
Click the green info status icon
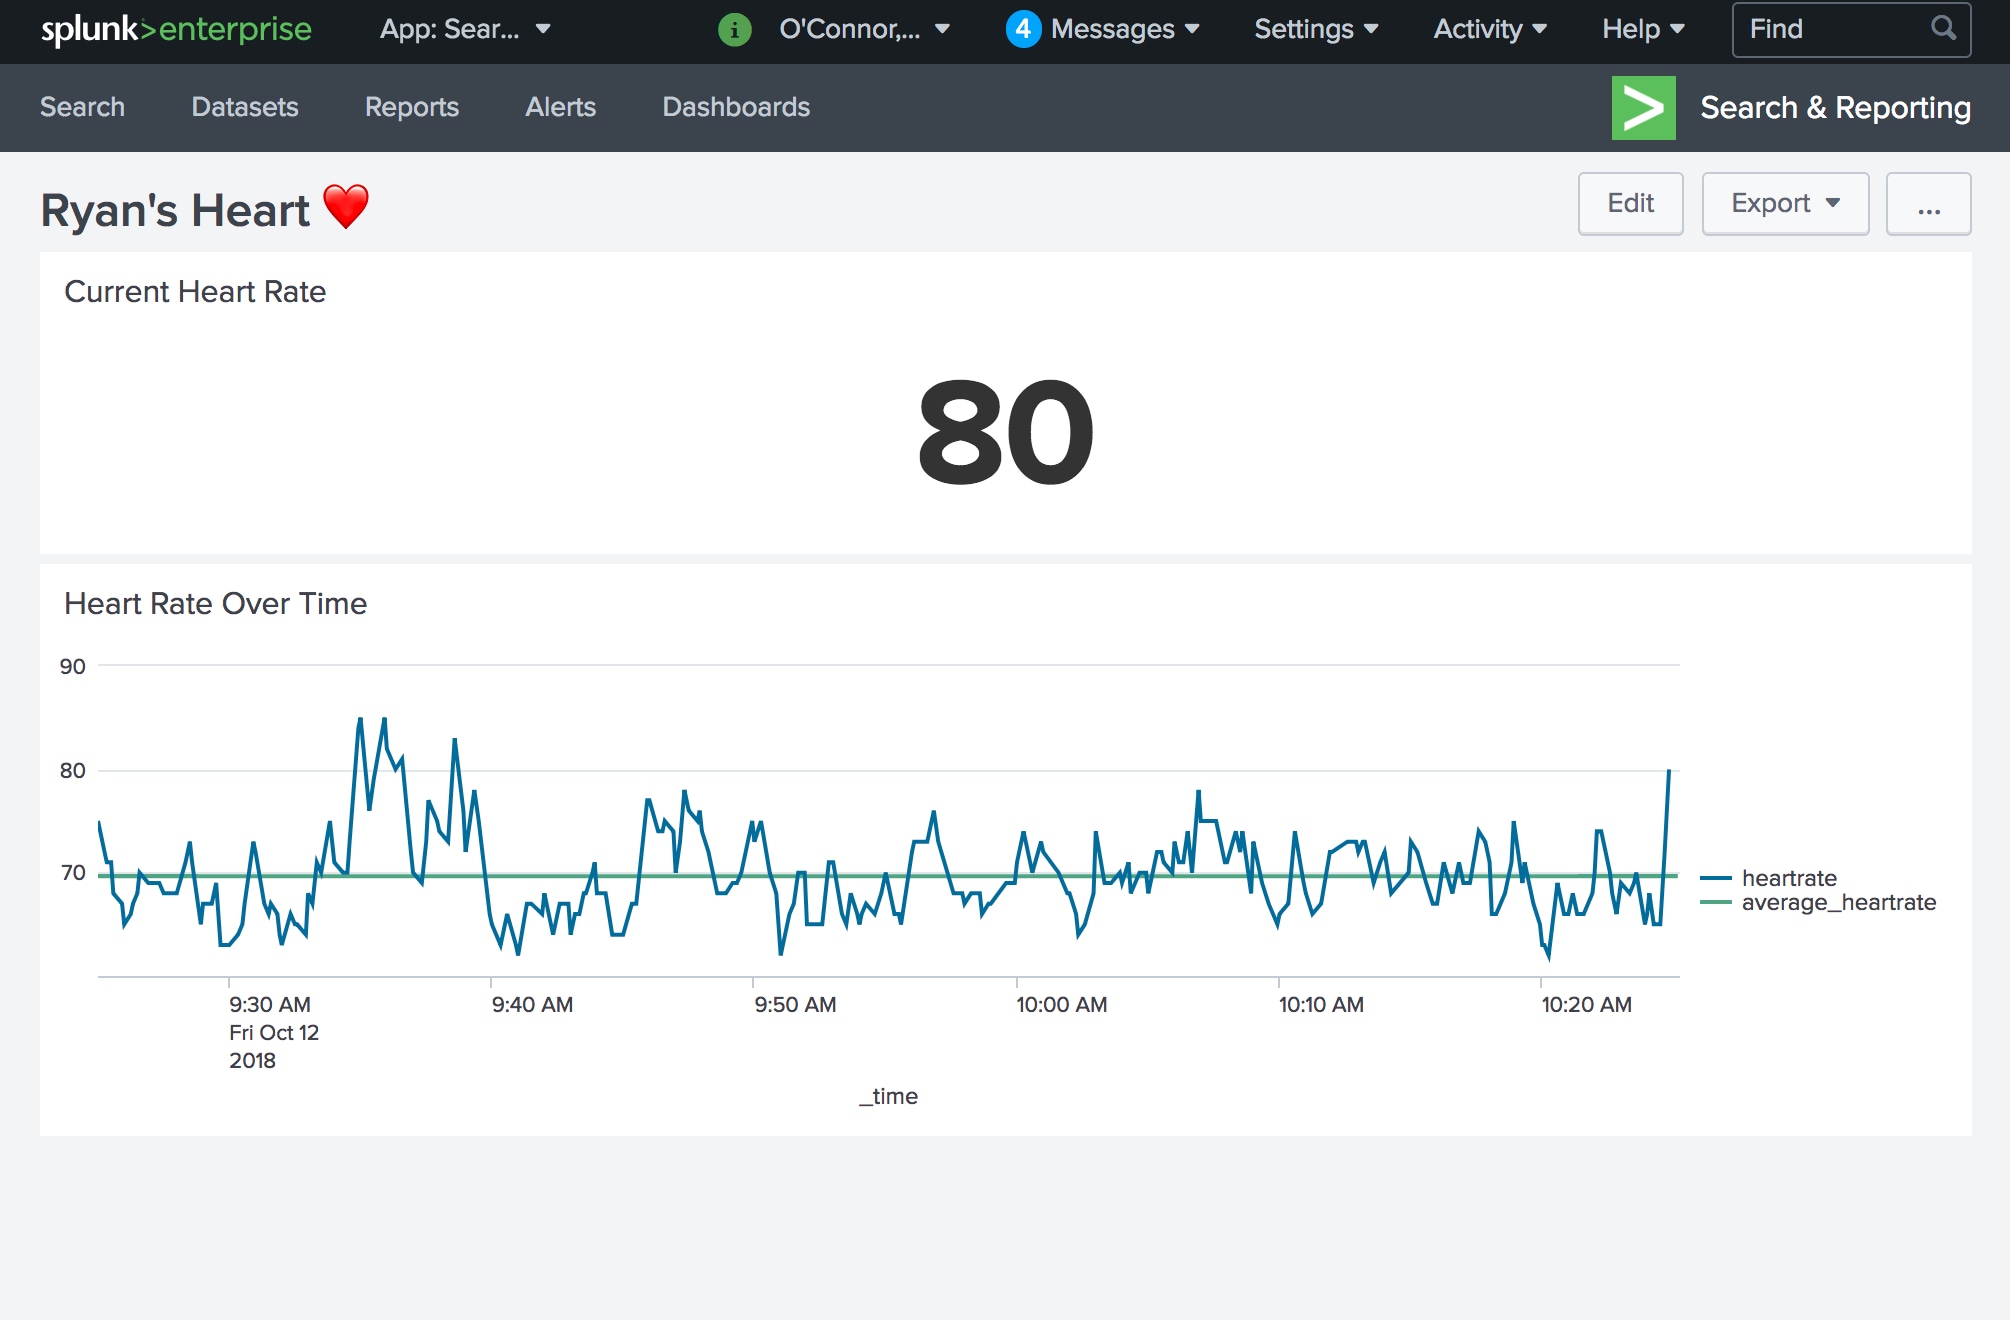click(x=735, y=30)
